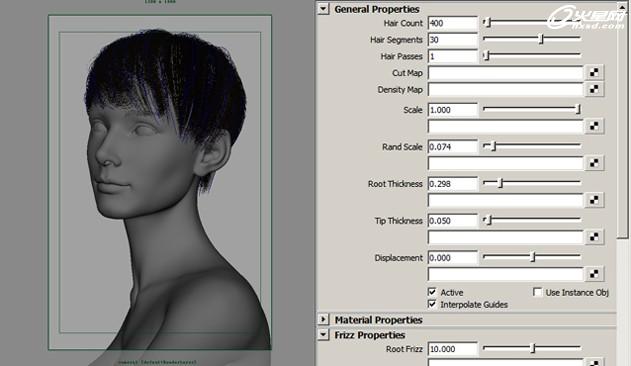Screen dimensions: 631x366
Task: Click the Root Thickness label
Action: 395,184
